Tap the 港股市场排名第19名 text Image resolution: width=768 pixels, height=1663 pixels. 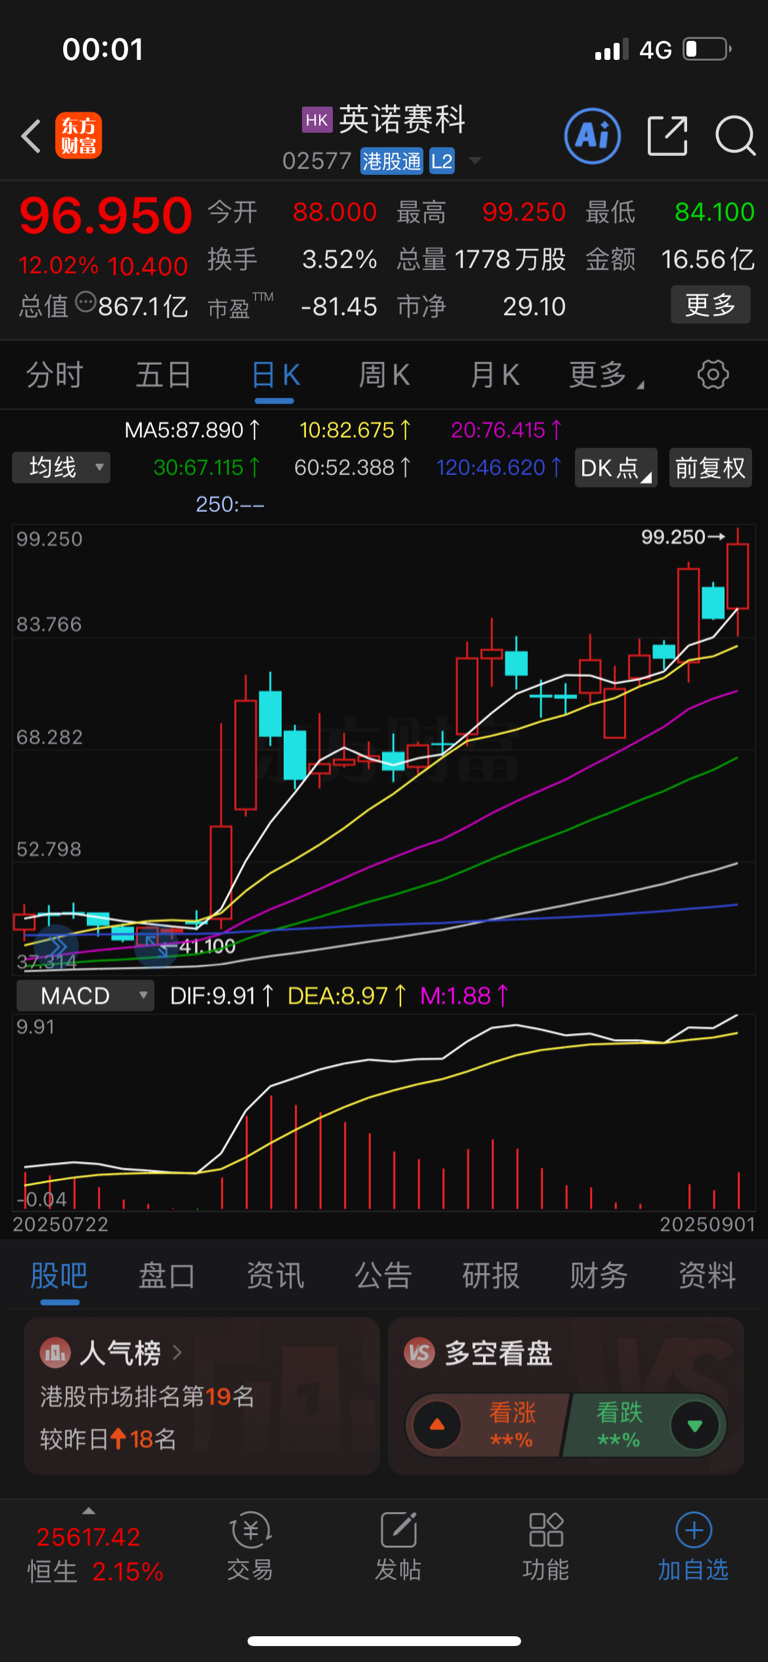pos(147,1397)
